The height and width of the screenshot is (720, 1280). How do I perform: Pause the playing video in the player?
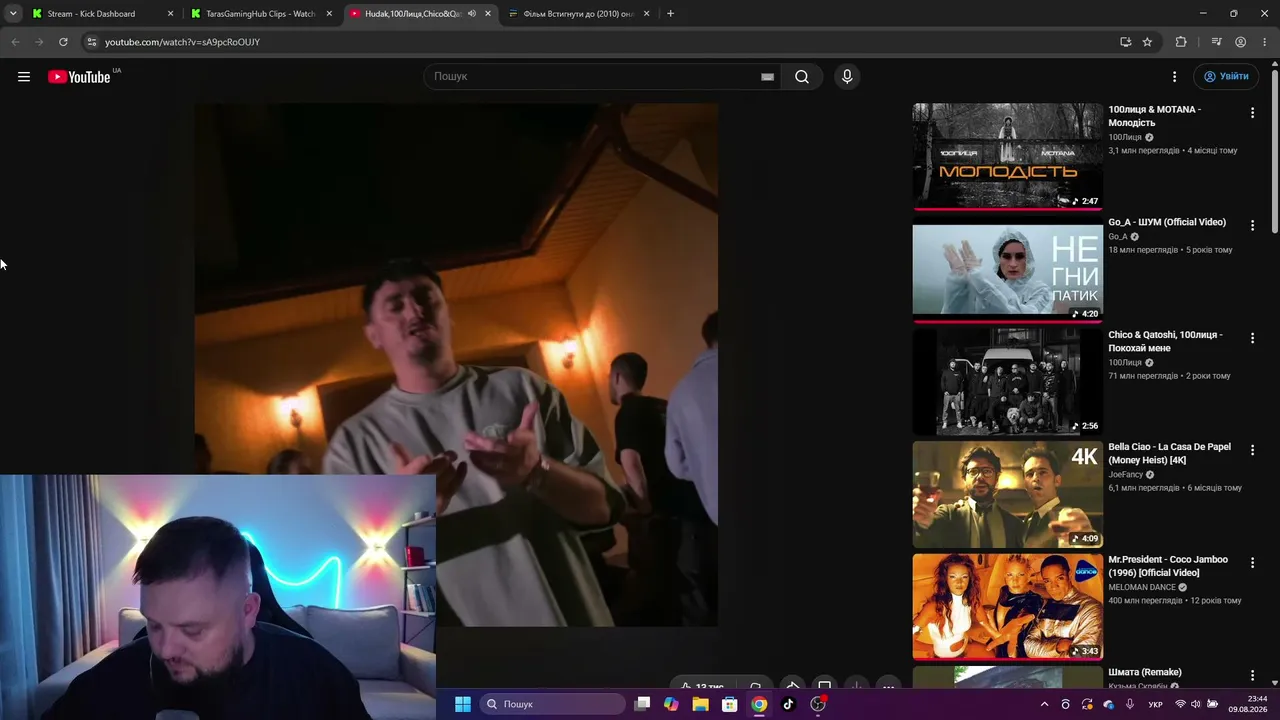tap(456, 365)
